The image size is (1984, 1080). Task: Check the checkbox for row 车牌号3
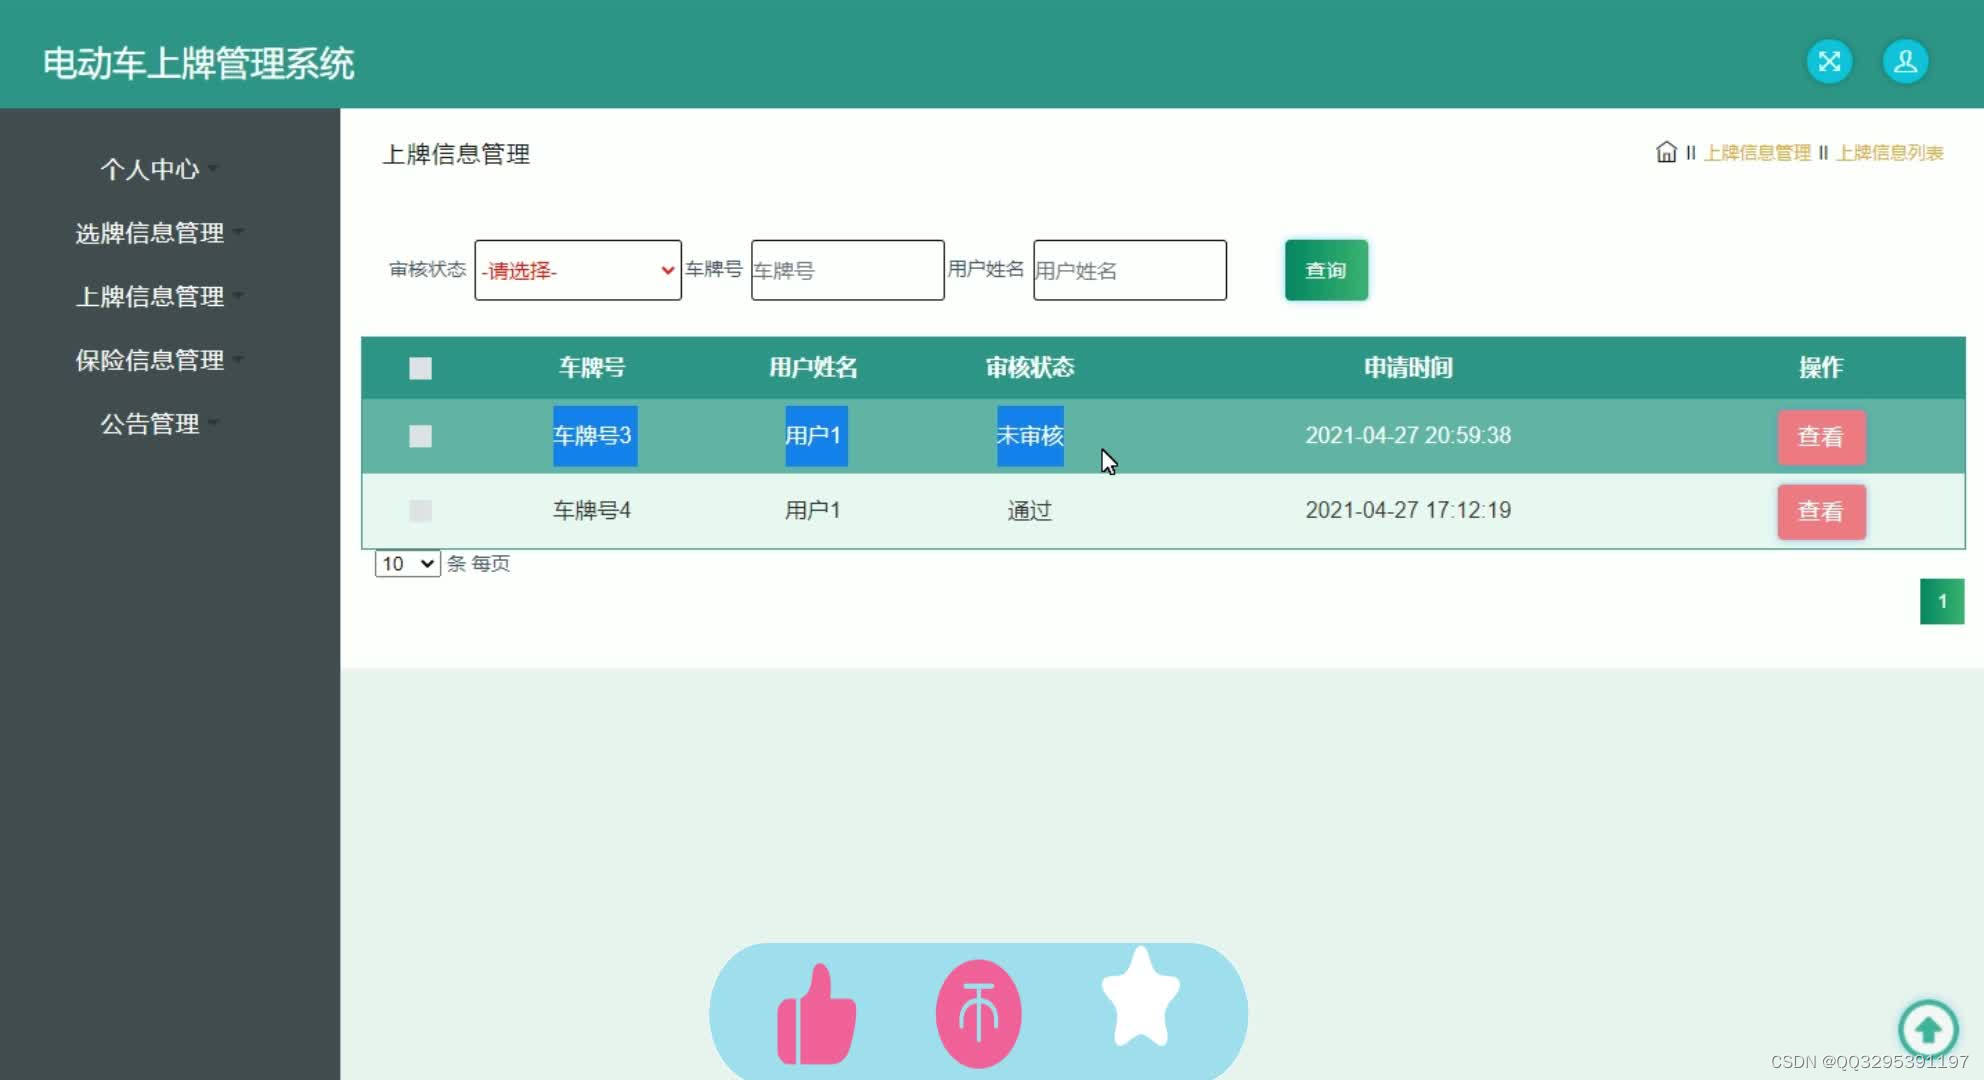420,436
